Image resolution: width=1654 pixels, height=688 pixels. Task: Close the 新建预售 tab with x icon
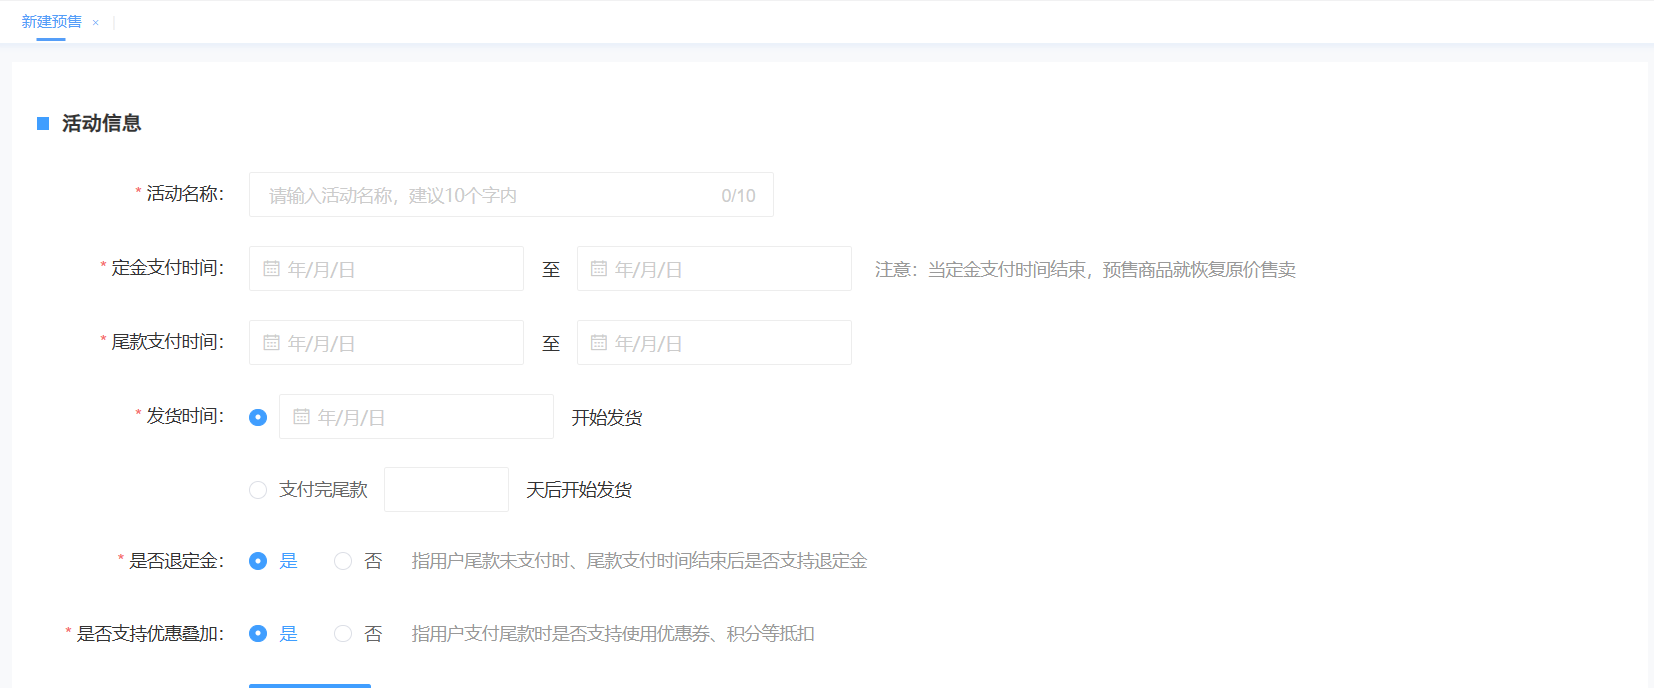tap(96, 23)
